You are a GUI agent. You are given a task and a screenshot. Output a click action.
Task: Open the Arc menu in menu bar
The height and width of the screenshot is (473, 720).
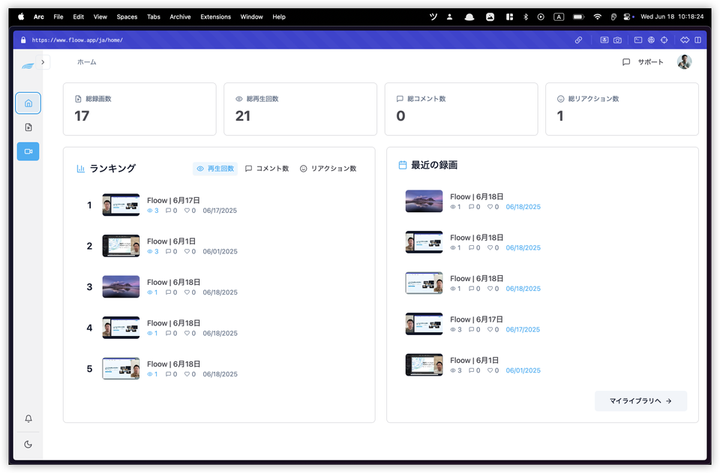39,17
